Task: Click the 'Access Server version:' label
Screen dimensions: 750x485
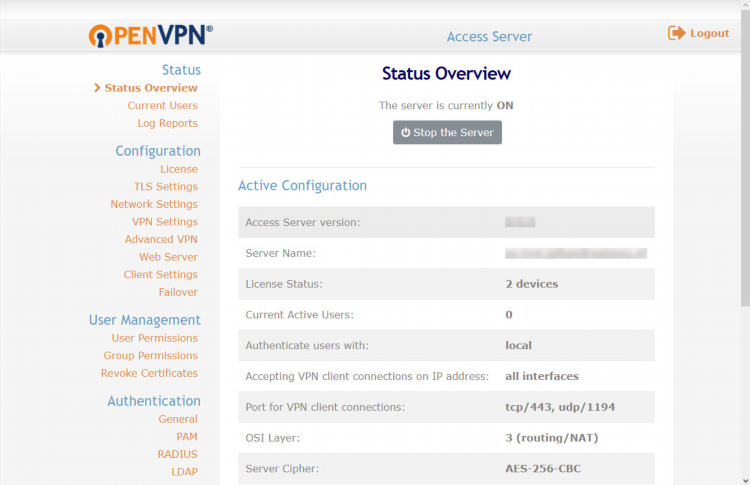Action: tap(303, 223)
